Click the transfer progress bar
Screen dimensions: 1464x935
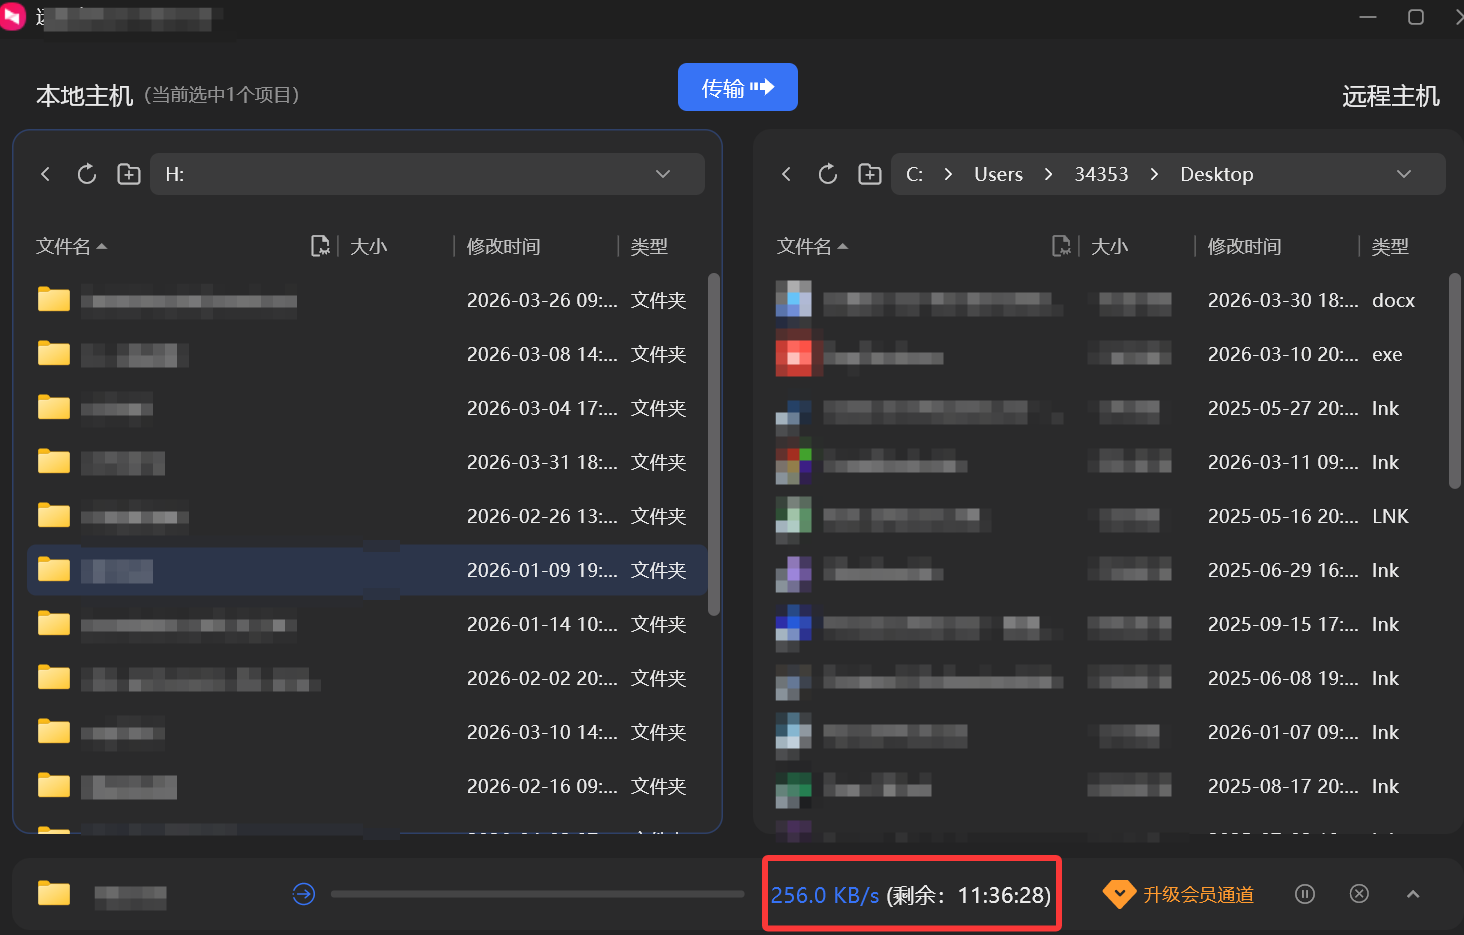[538, 894]
